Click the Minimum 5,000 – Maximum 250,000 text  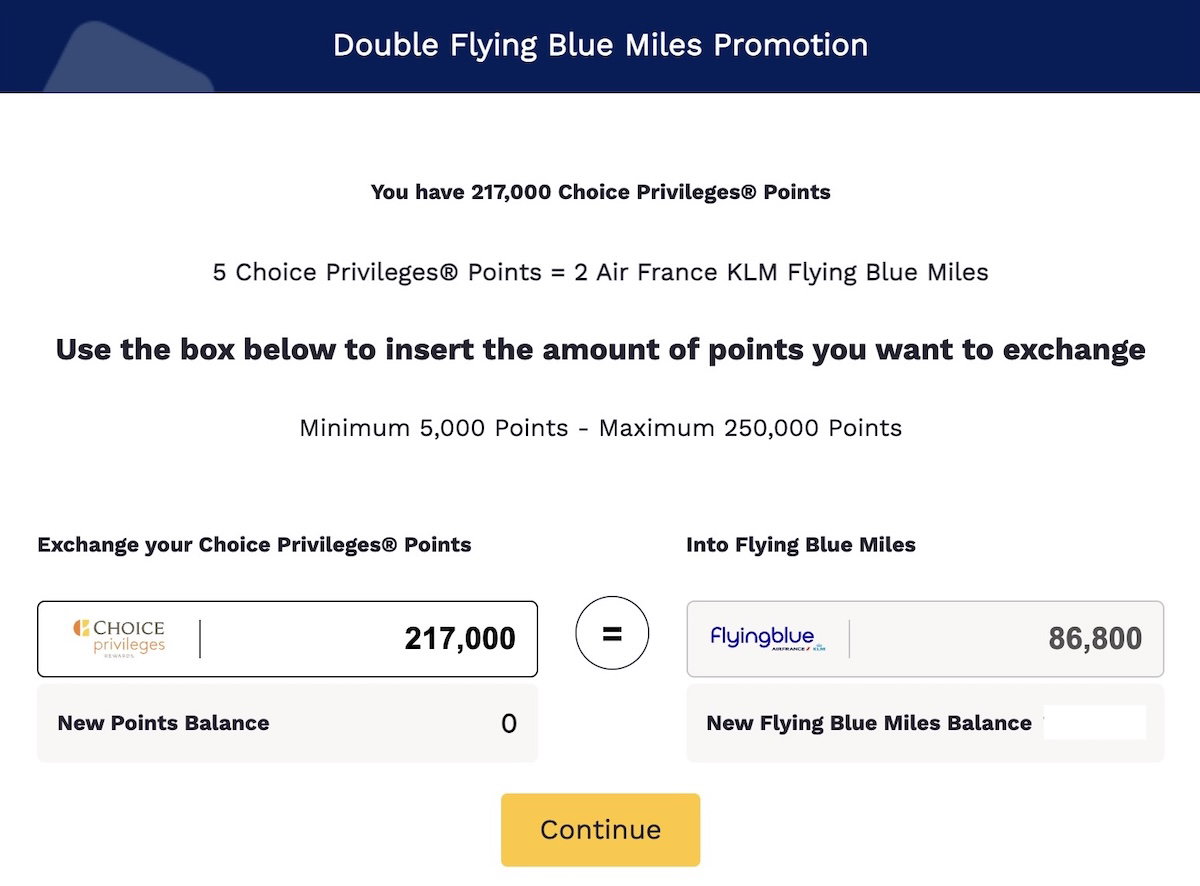(600, 429)
